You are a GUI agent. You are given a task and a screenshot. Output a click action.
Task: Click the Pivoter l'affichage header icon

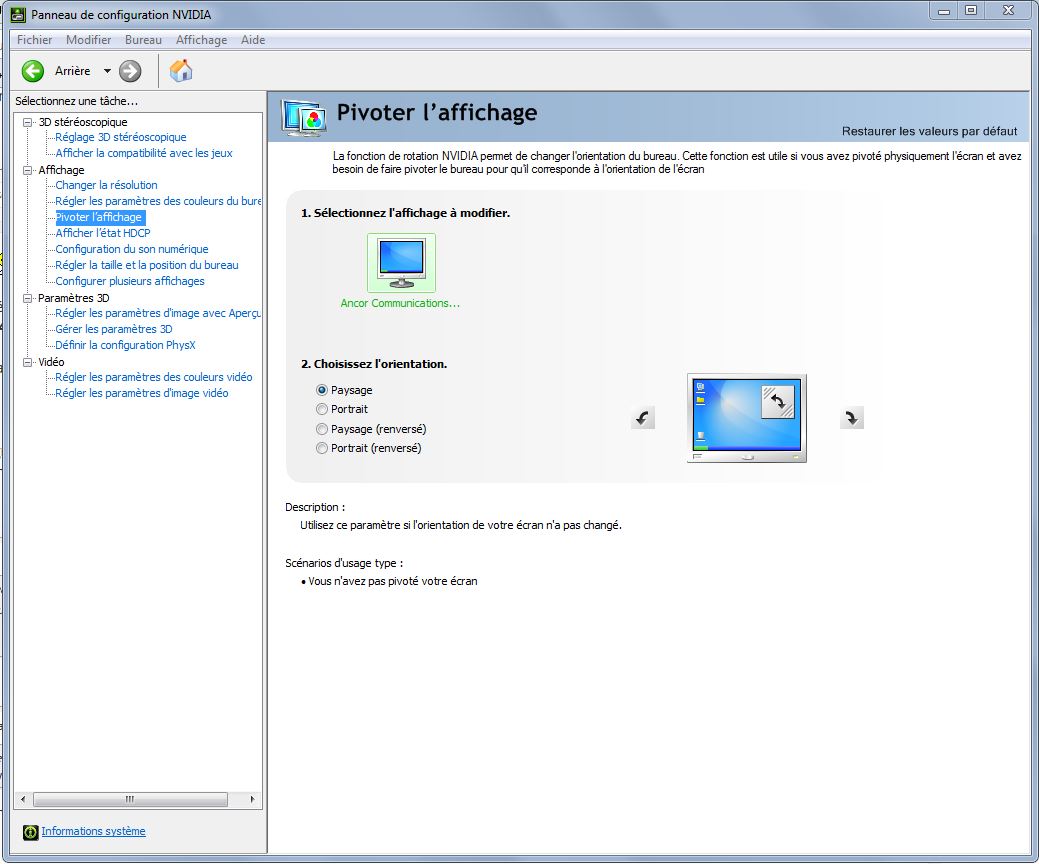[303, 118]
